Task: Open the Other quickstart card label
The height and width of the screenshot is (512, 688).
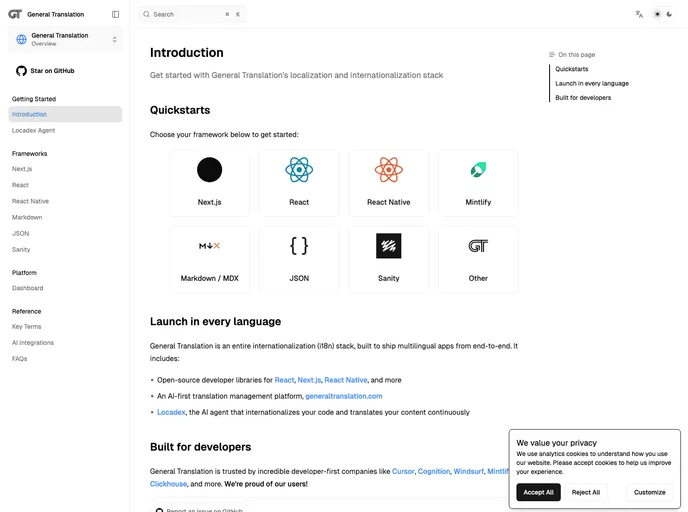Action: tap(478, 278)
